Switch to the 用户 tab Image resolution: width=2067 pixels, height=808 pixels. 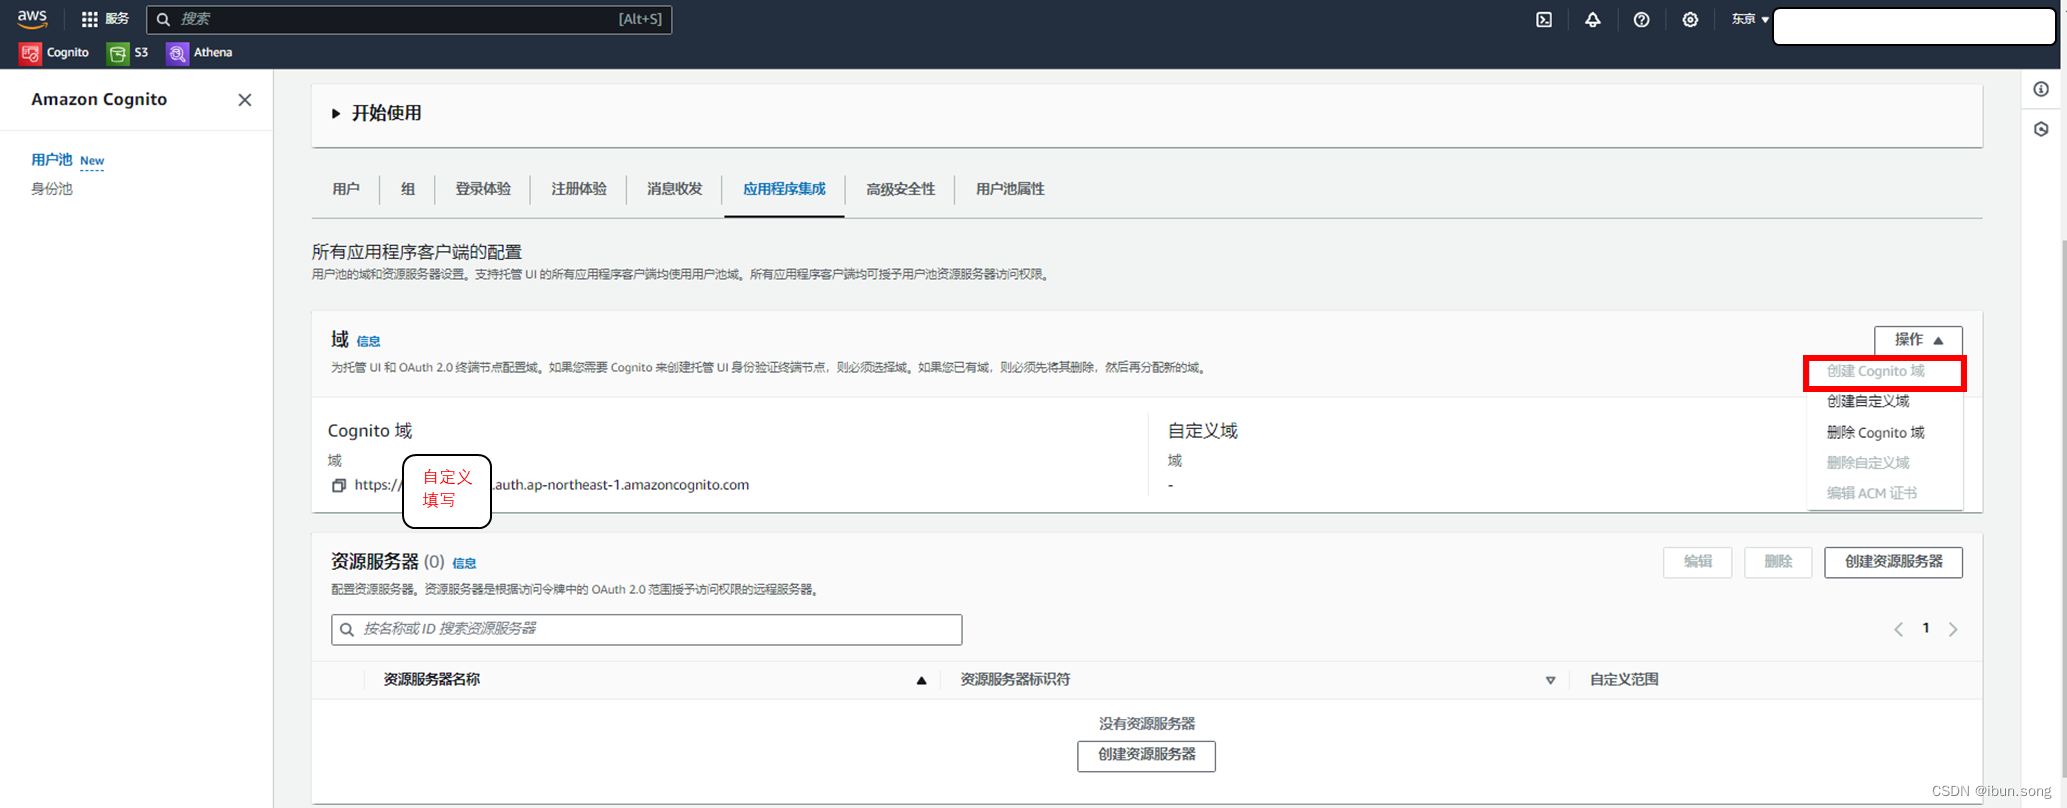coord(346,189)
